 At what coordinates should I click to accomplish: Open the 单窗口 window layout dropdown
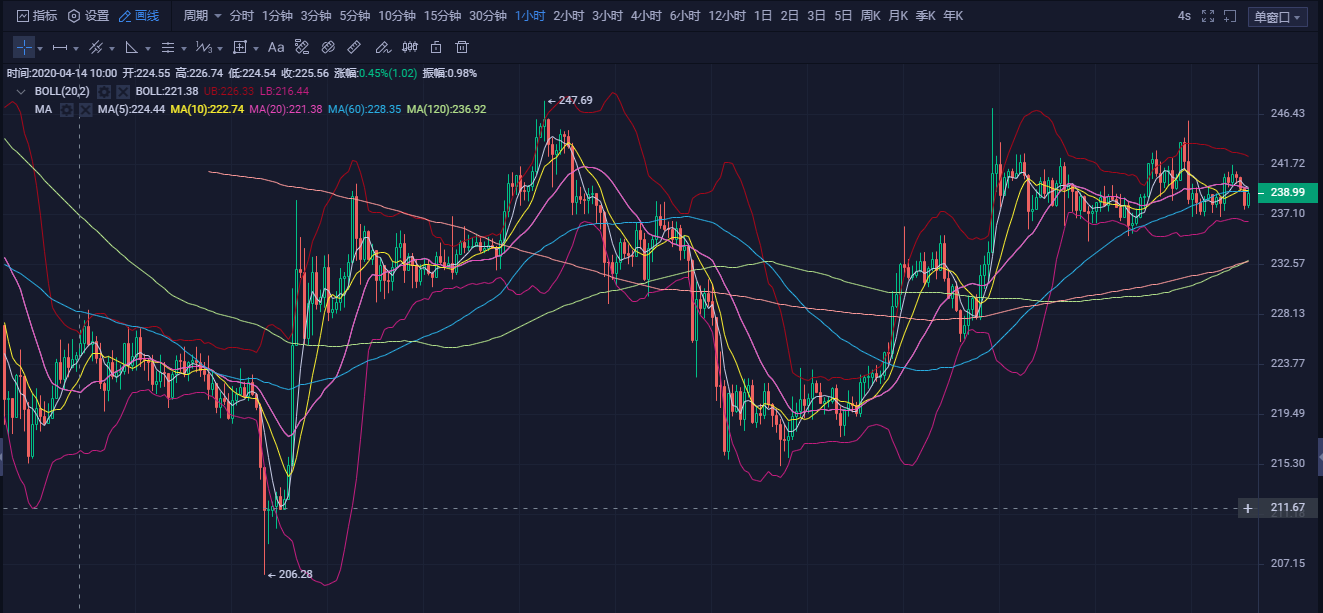(x=1278, y=17)
